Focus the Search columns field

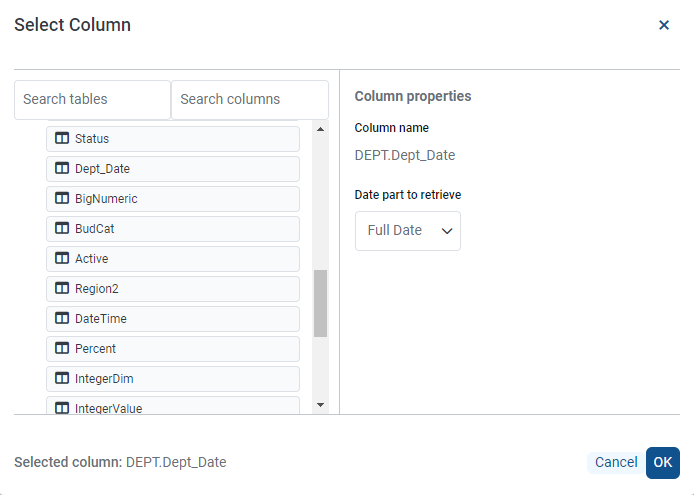[250, 100]
